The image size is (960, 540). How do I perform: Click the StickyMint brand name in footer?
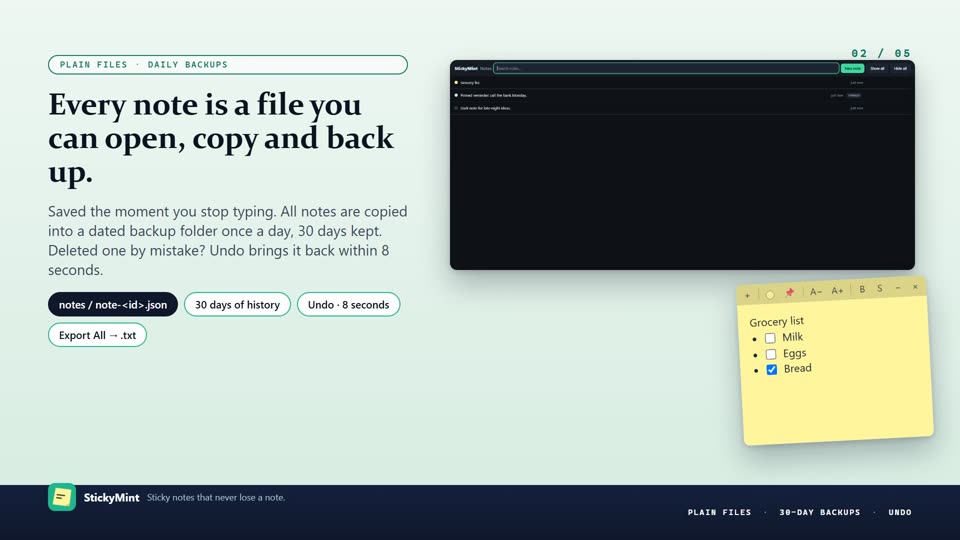click(x=111, y=498)
